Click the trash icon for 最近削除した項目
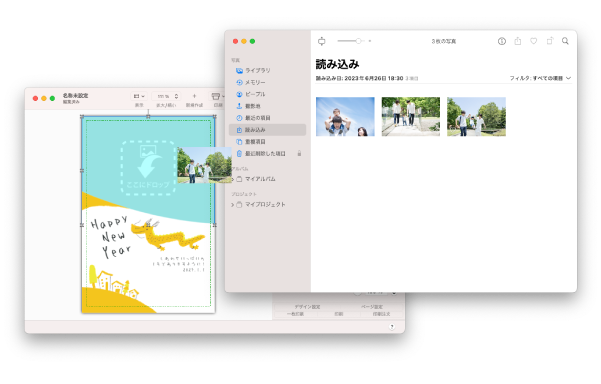The height and width of the screenshot is (384, 601). pos(239,154)
